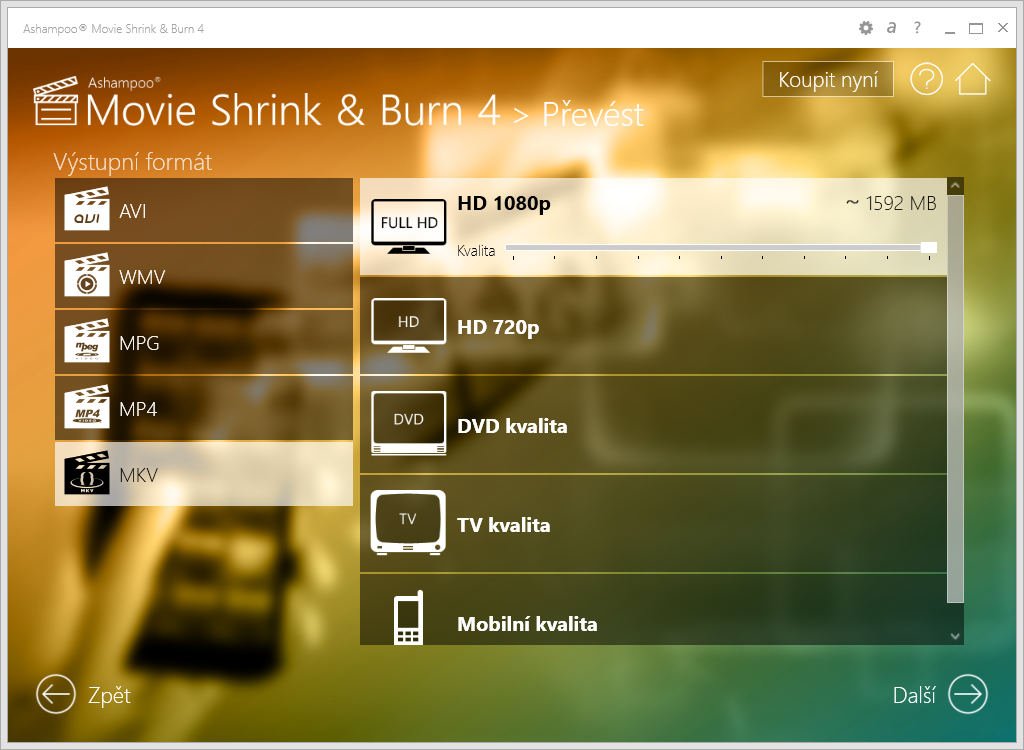
Task: Select the MKV format entry
Action: coord(204,474)
